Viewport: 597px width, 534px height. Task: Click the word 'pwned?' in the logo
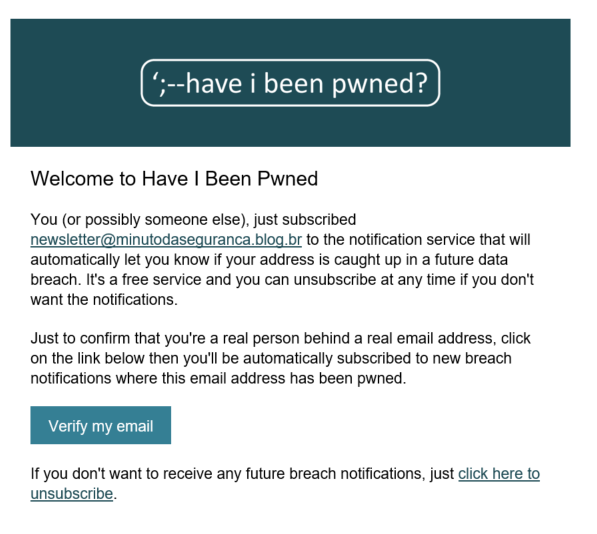[380, 84]
